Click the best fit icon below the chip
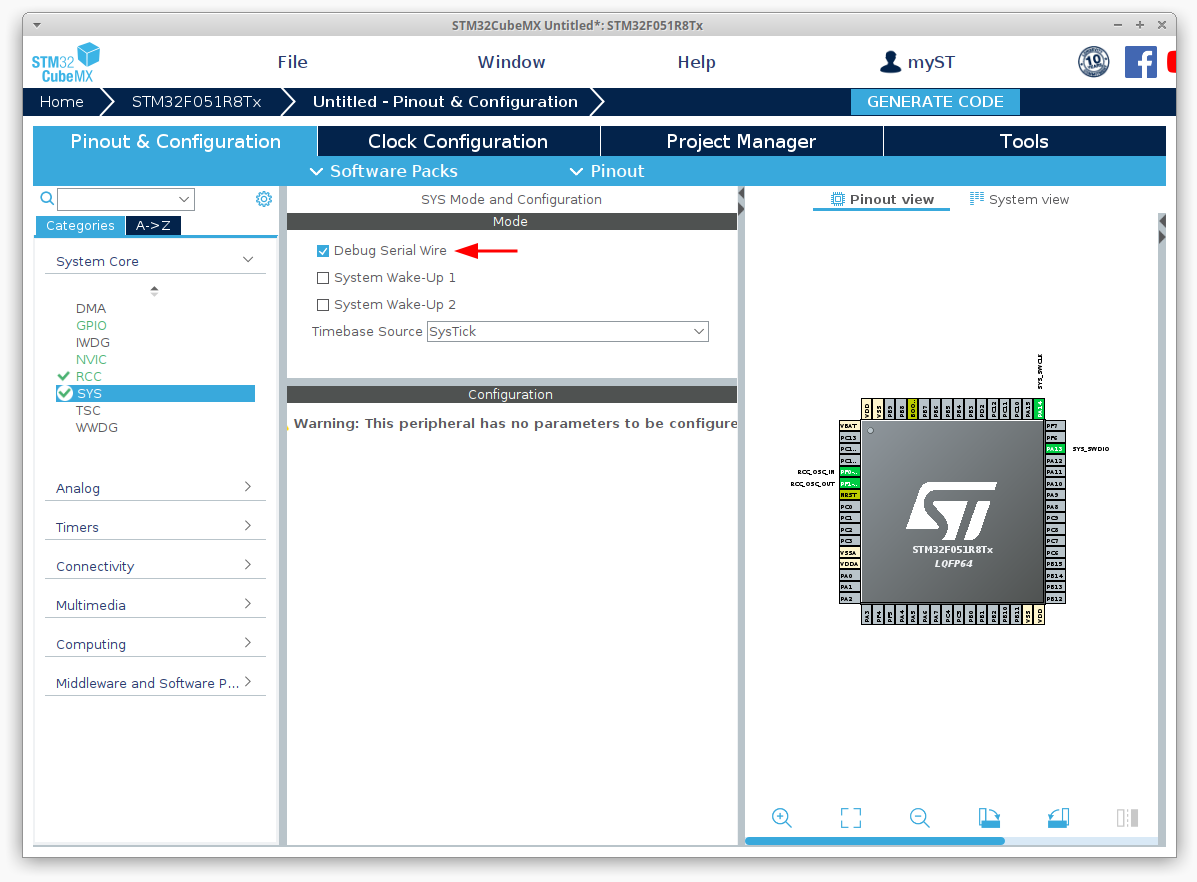The height and width of the screenshot is (882, 1197). click(850, 818)
